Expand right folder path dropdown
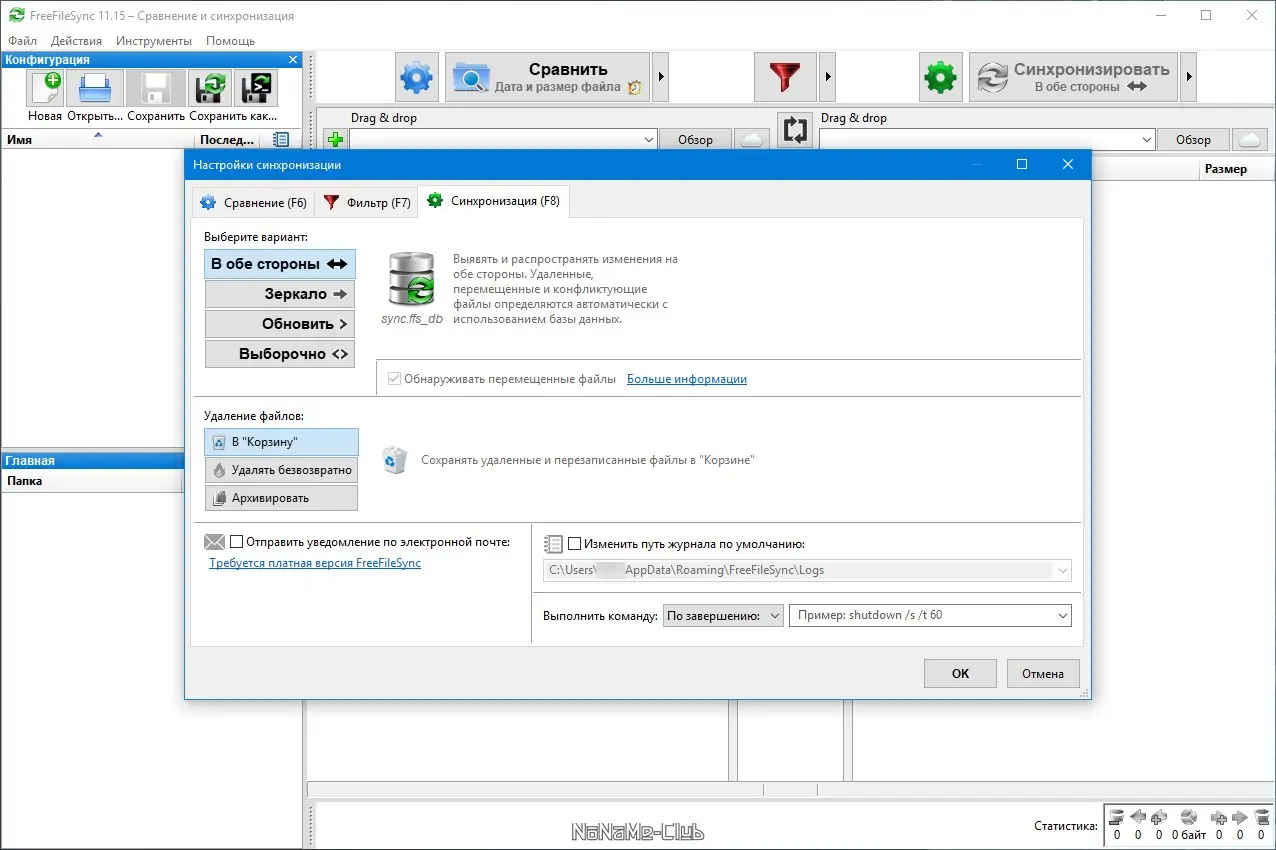The height and width of the screenshot is (850, 1276). click(1145, 140)
